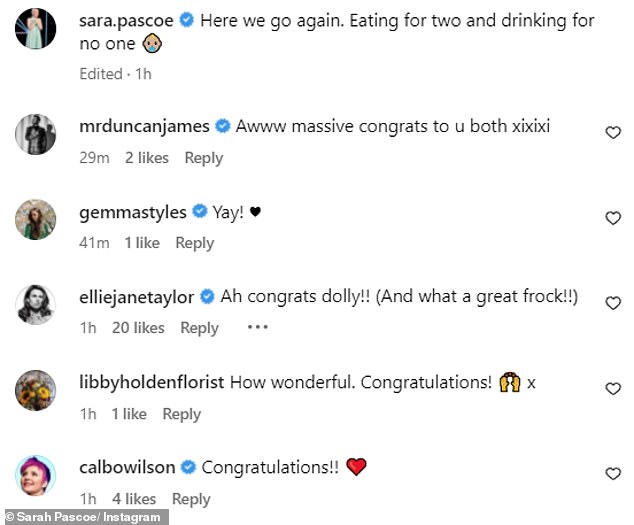634x525 pixels.
Task: Open the three-dots menu on elliejanetaylor's comment
Action: pos(258,327)
